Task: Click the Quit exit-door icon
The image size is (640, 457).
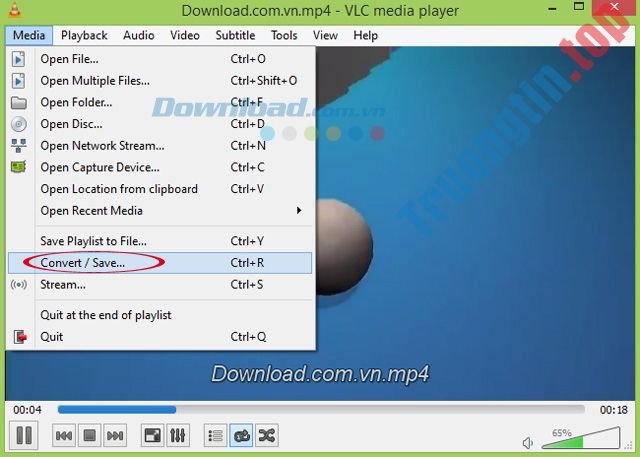Action: coord(20,337)
